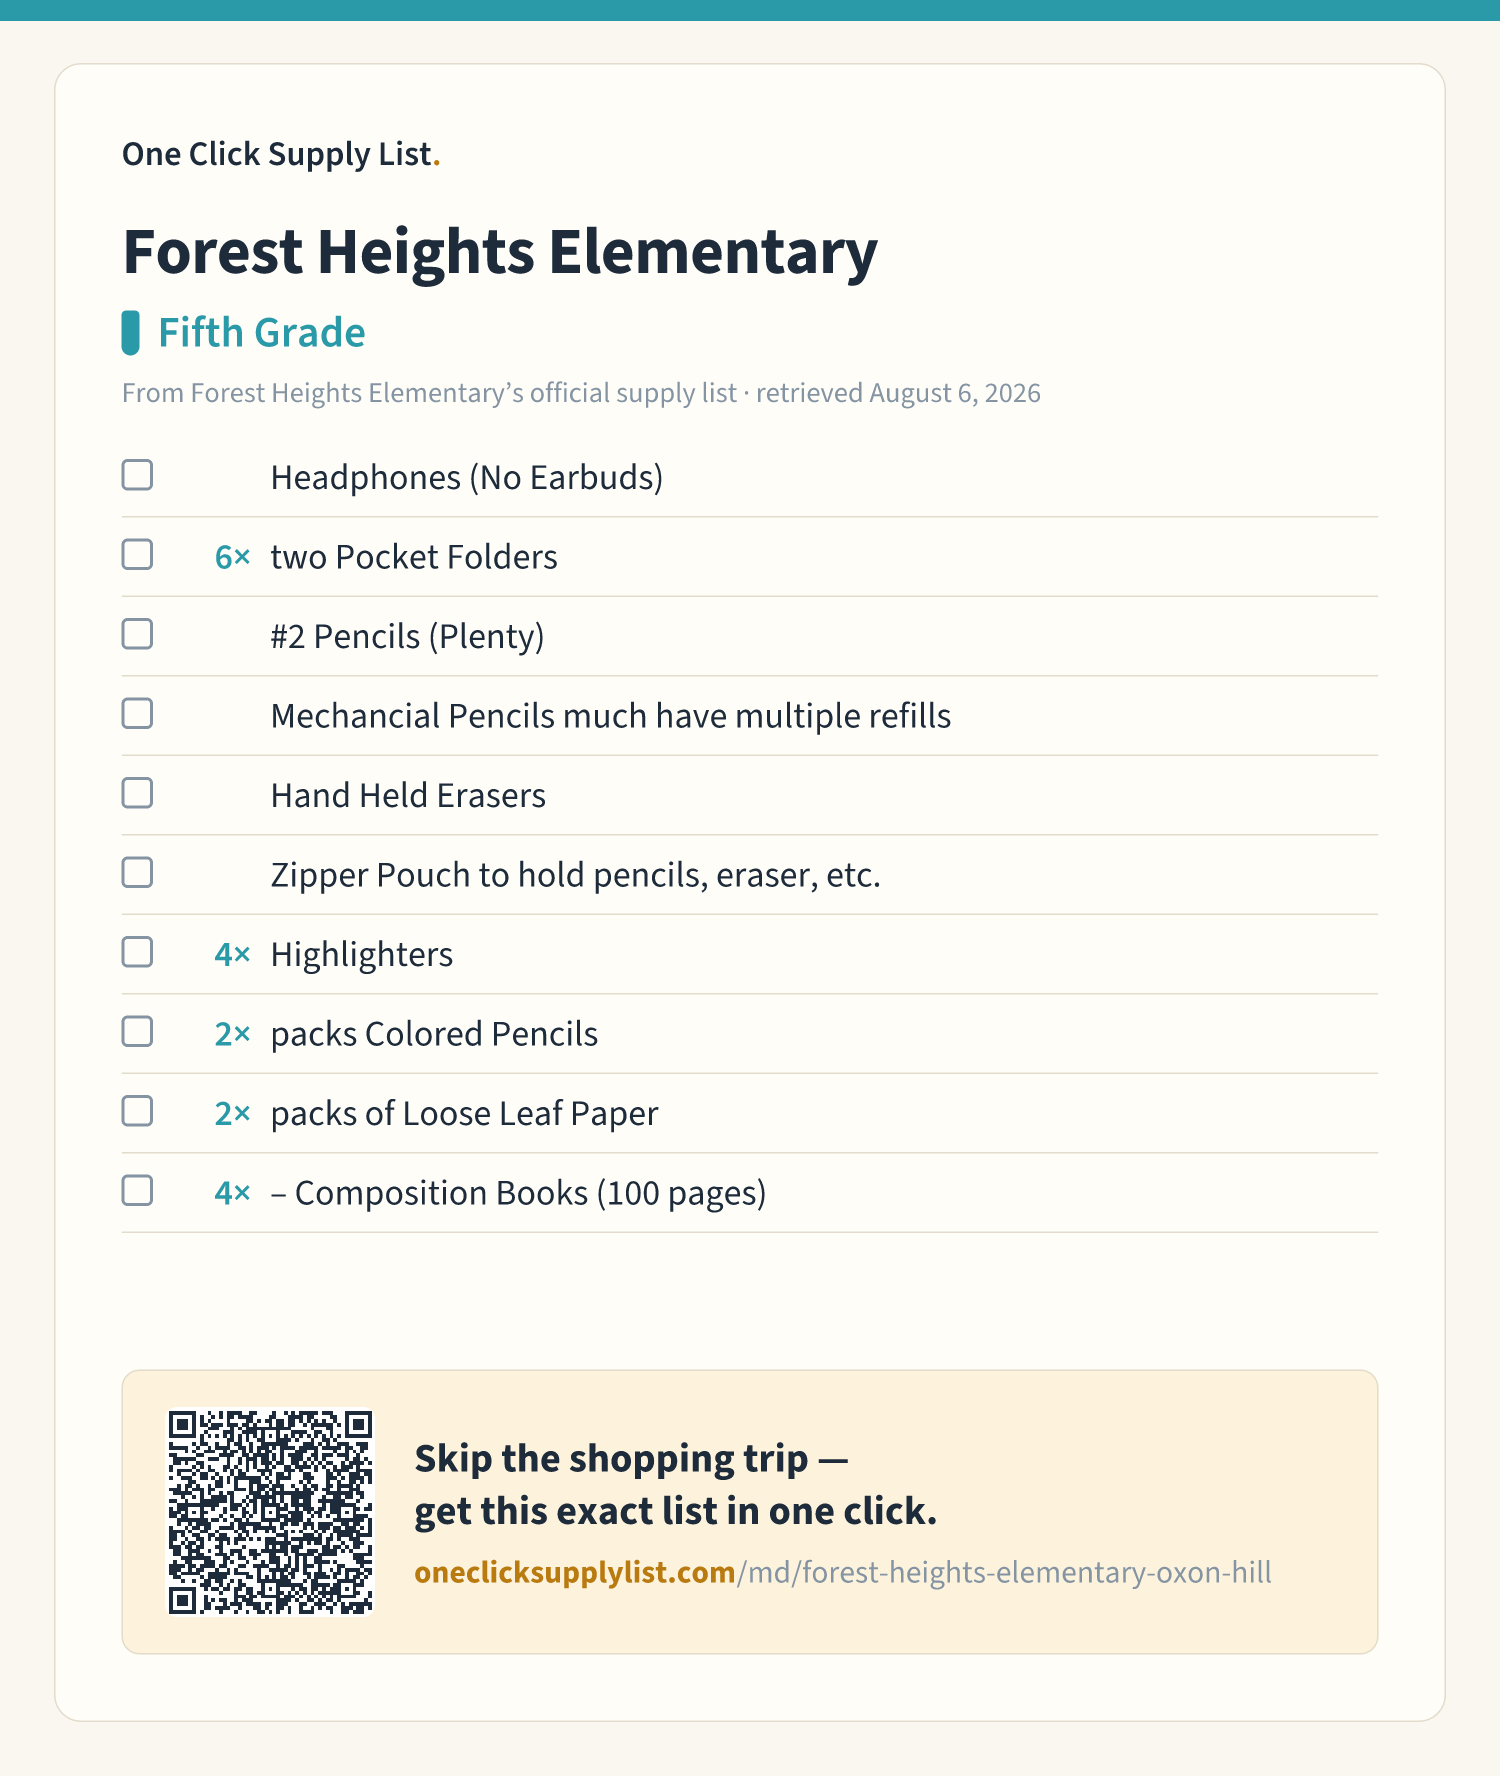Check the Headphones (No Earbuds) checkbox
The image size is (1500, 1776).
[x=137, y=475]
